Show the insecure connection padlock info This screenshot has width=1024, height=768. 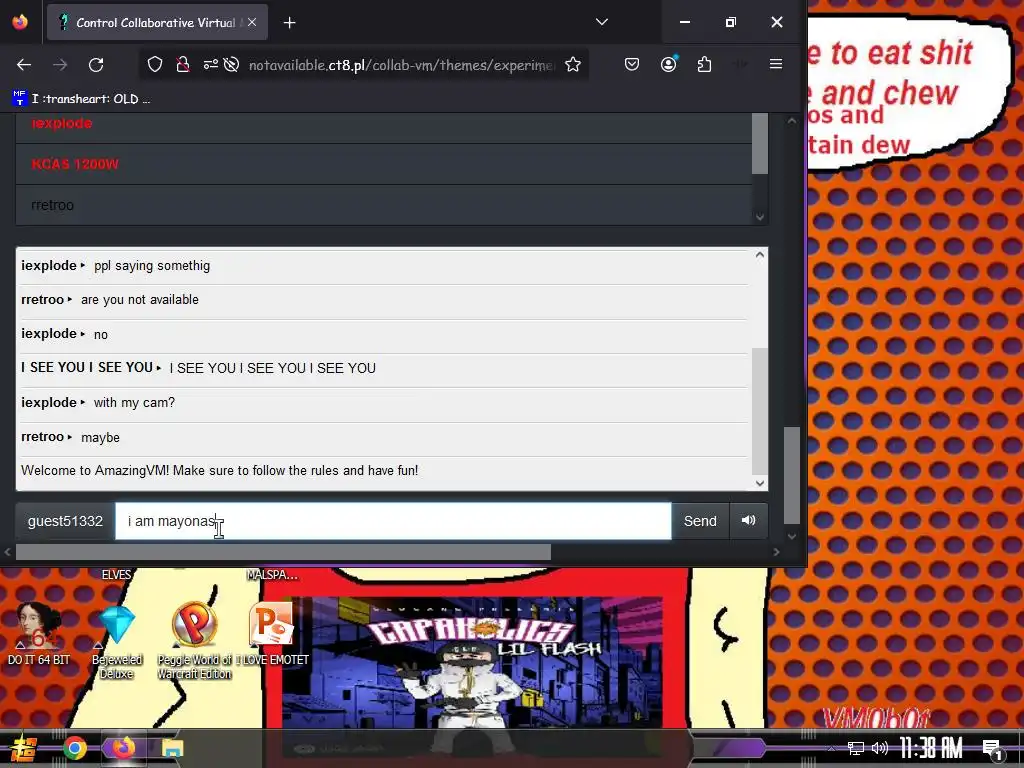[183, 64]
